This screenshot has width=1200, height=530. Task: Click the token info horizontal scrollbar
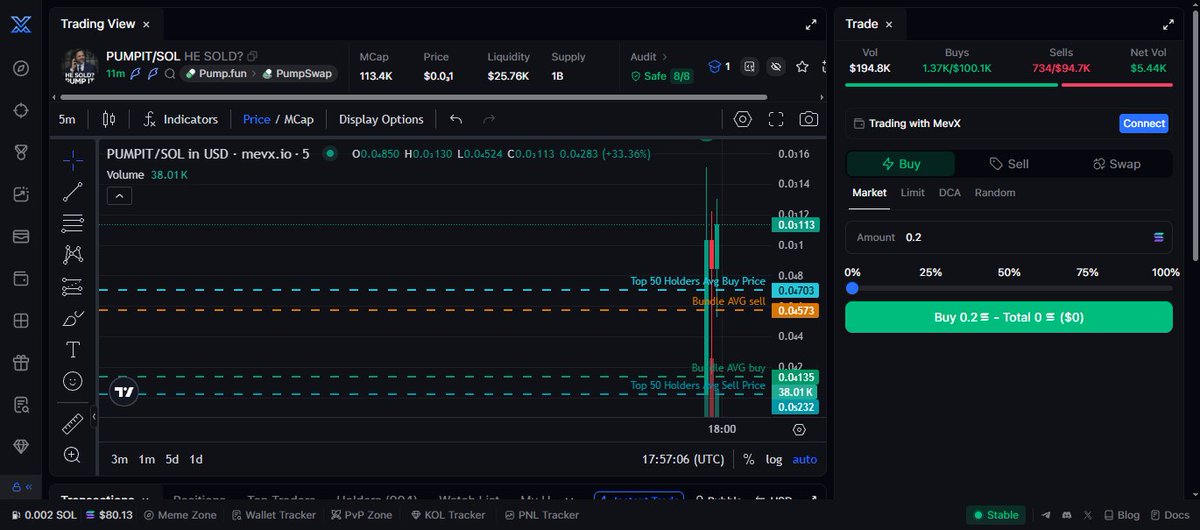(x=413, y=97)
